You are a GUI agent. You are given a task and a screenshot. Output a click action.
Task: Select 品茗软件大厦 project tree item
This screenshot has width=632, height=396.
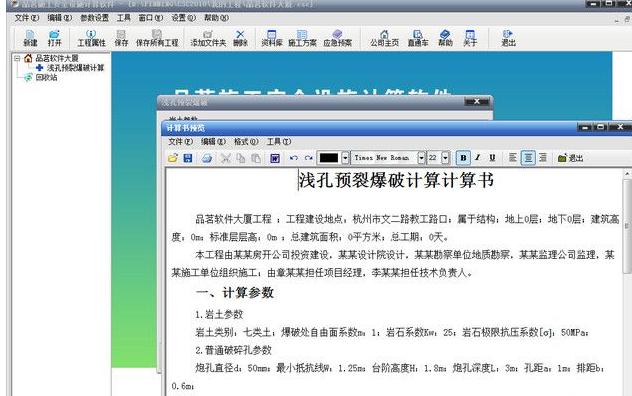[57, 58]
